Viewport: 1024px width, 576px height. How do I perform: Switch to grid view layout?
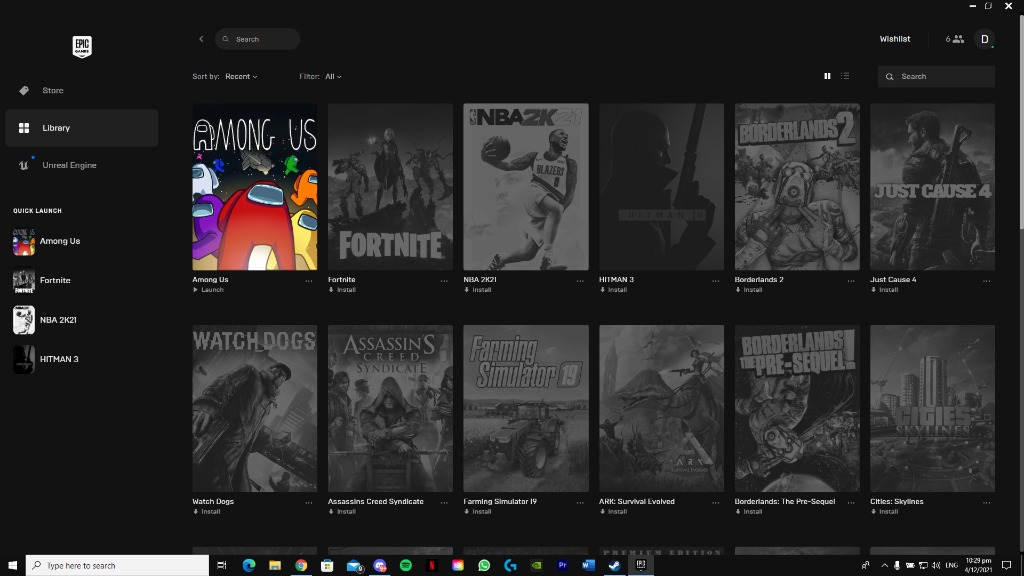pyautogui.click(x=827, y=76)
